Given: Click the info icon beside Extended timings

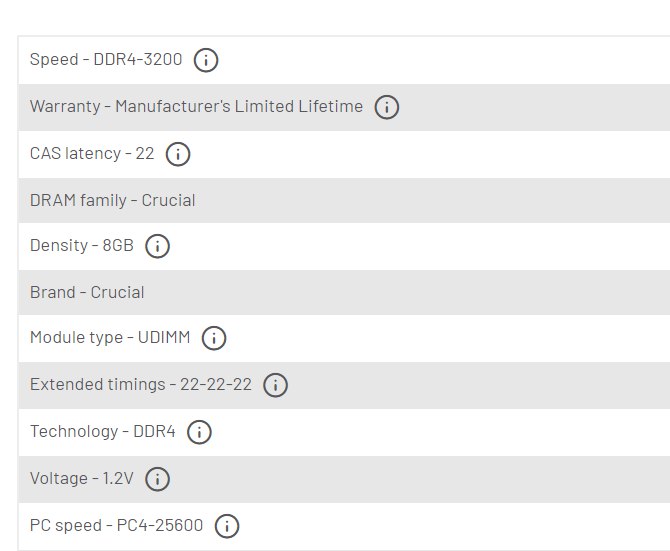Looking at the screenshot, I should [x=275, y=385].
